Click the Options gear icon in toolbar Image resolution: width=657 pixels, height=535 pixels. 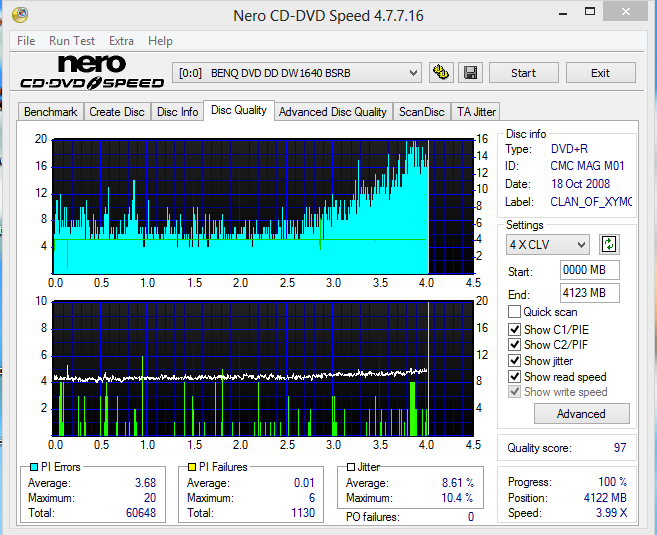click(x=441, y=73)
